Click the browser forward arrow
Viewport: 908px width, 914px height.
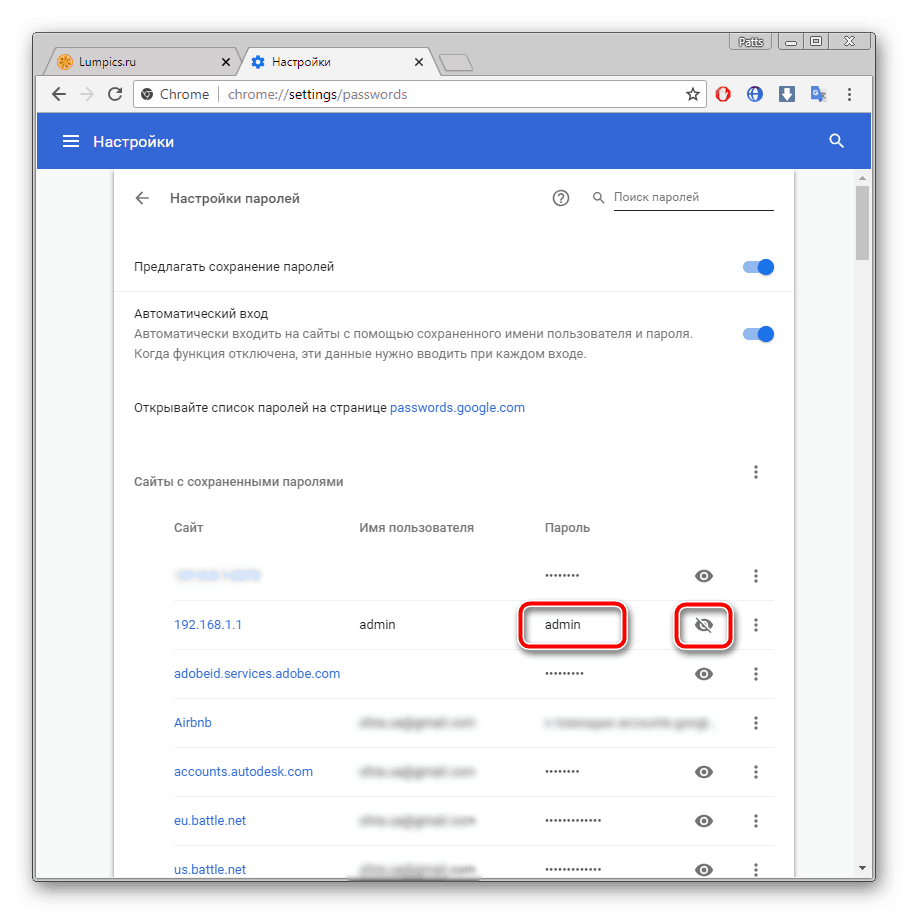pyautogui.click(x=87, y=94)
